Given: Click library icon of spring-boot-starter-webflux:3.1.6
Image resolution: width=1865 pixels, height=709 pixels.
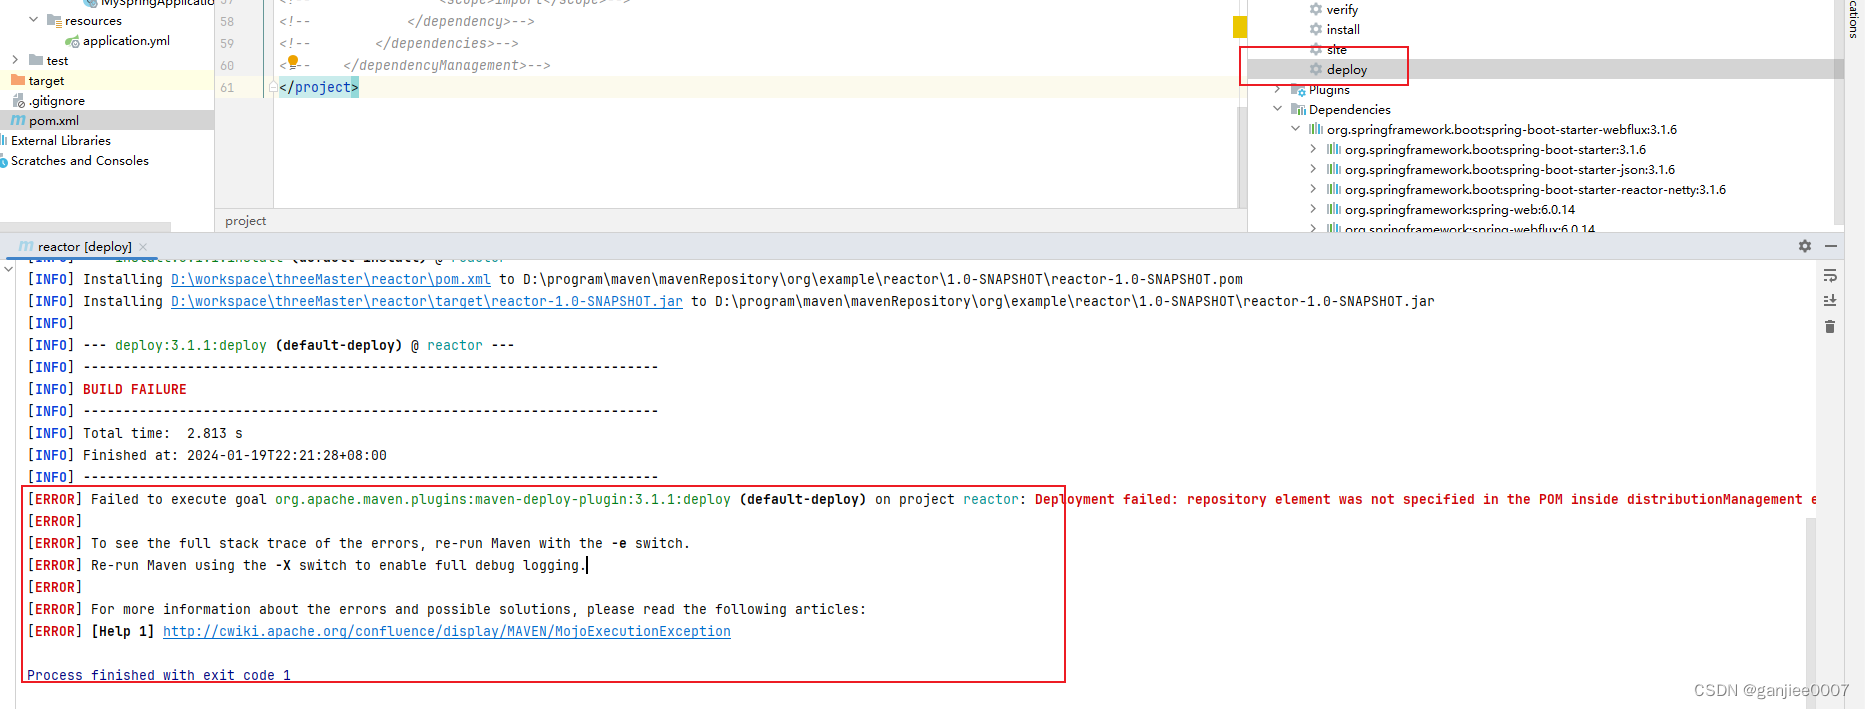Looking at the screenshot, I should [x=1316, y=130].
